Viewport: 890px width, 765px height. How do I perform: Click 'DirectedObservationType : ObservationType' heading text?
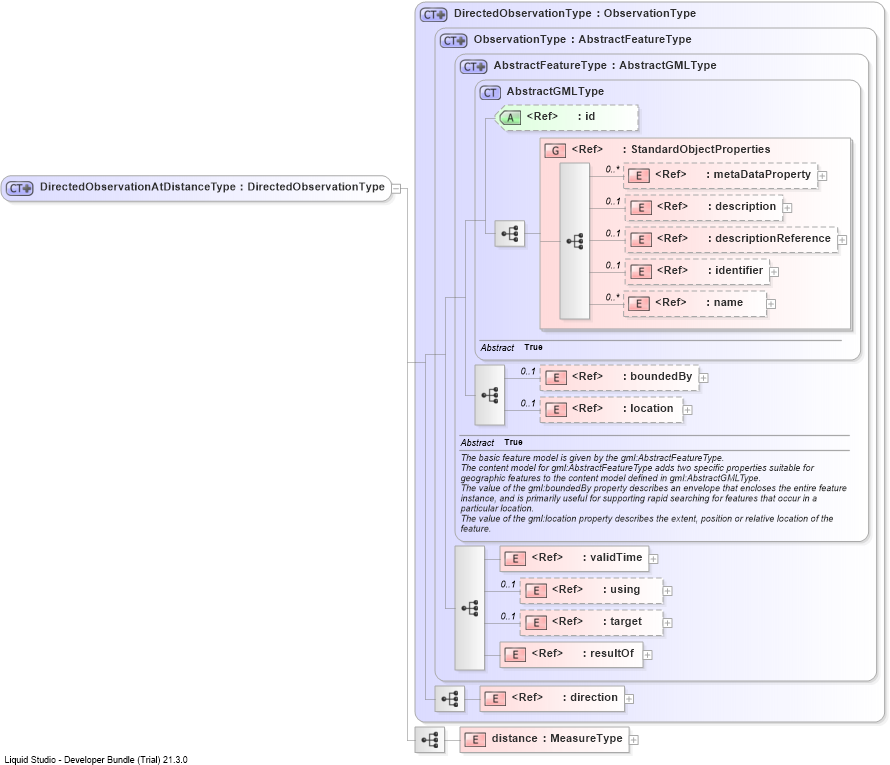(574, 13)
